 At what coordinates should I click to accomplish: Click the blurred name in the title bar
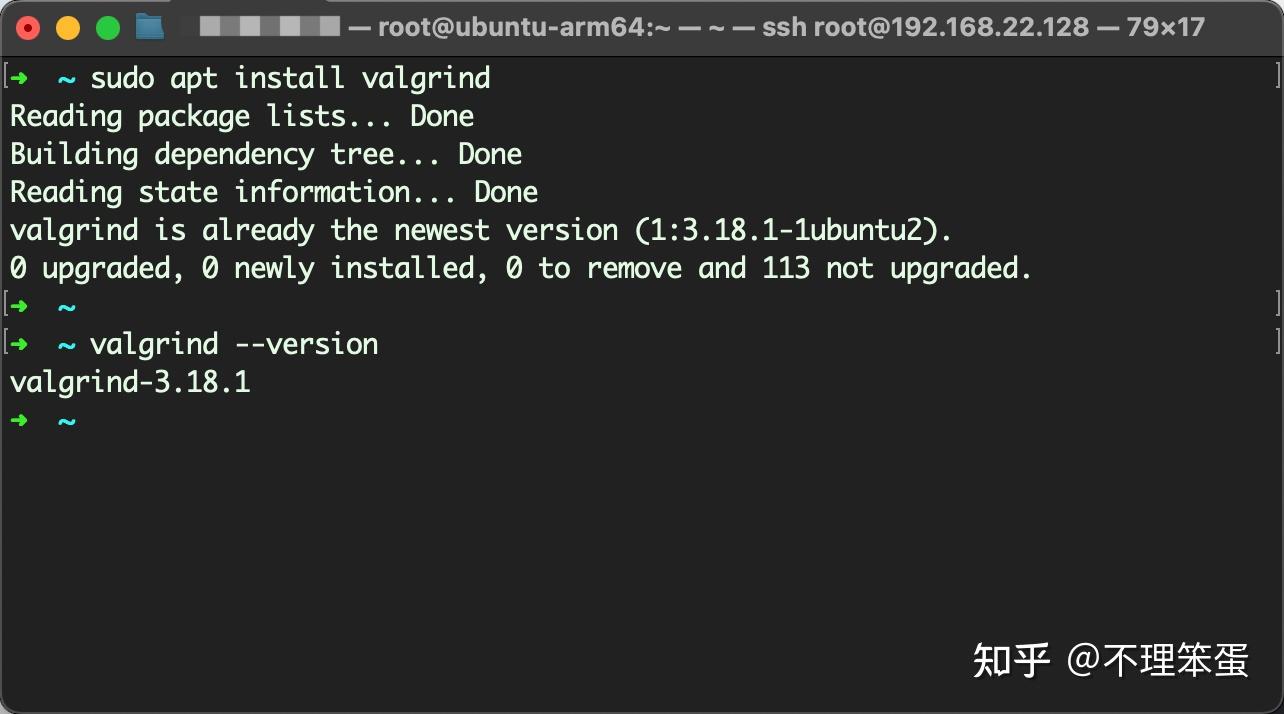pos(269,27)
